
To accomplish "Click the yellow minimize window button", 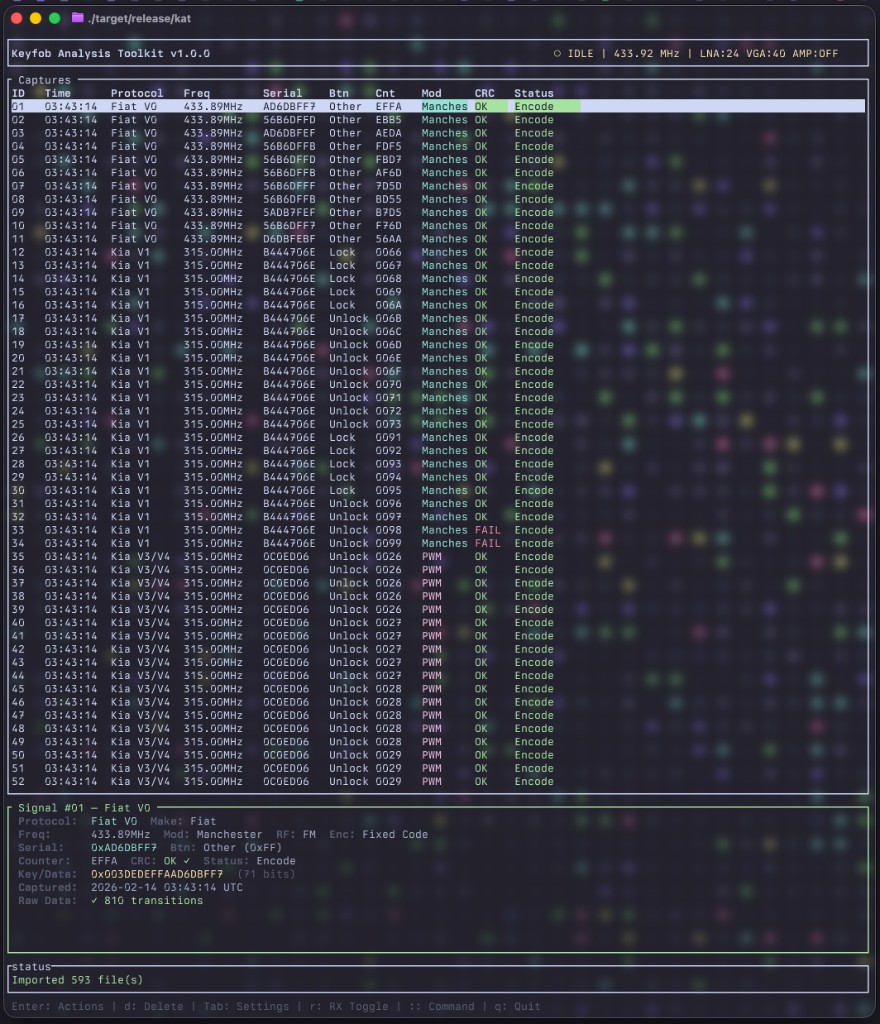I will tap(35, 18).
